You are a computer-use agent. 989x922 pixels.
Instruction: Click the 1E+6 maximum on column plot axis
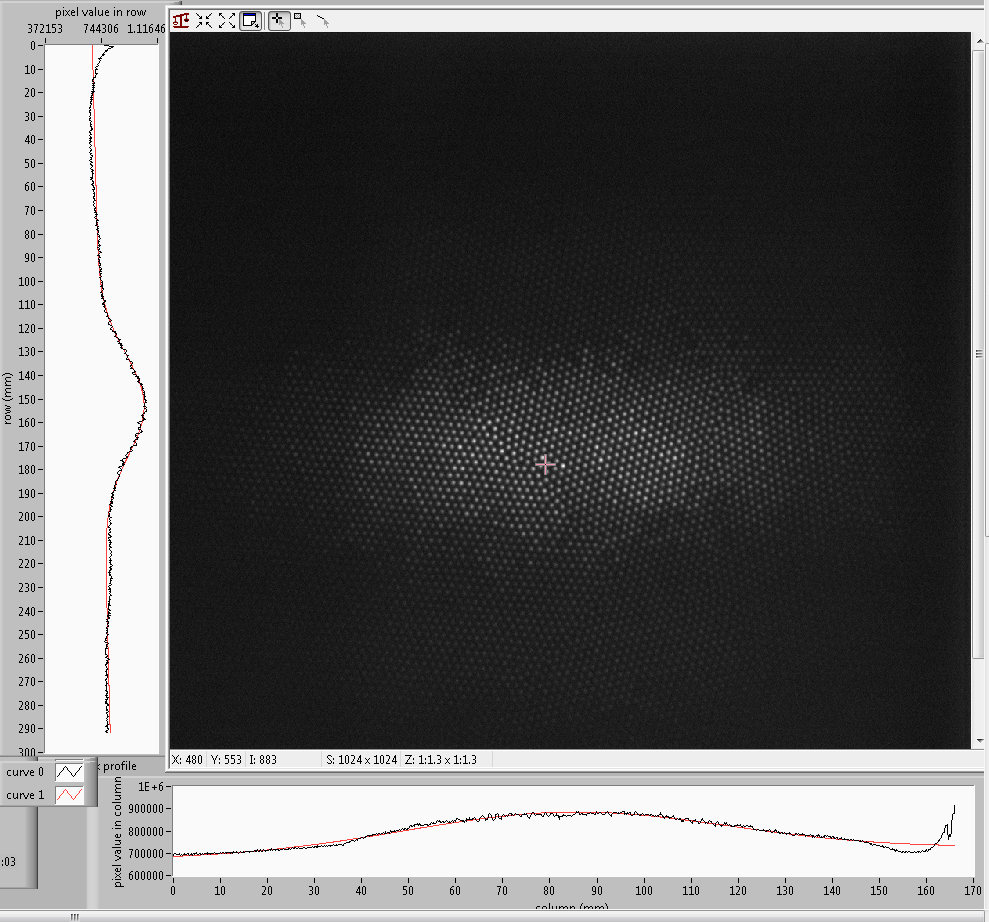pos(152,786)
